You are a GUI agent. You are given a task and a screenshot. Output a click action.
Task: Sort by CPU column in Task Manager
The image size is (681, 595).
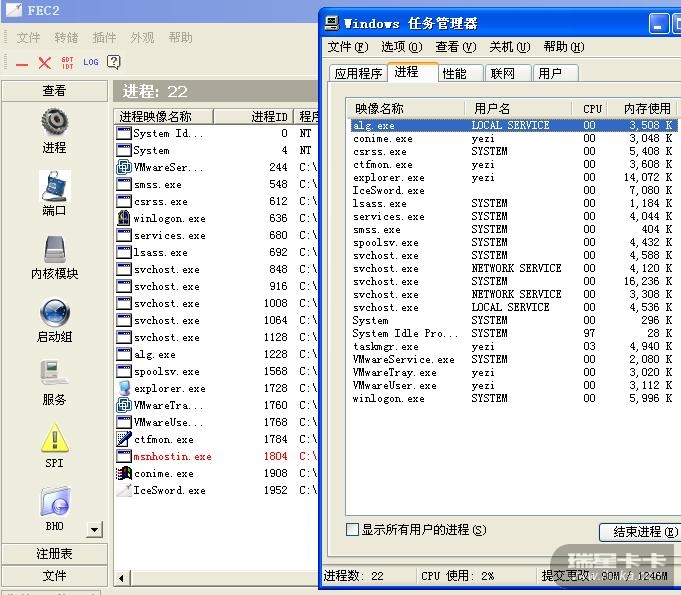589,108
